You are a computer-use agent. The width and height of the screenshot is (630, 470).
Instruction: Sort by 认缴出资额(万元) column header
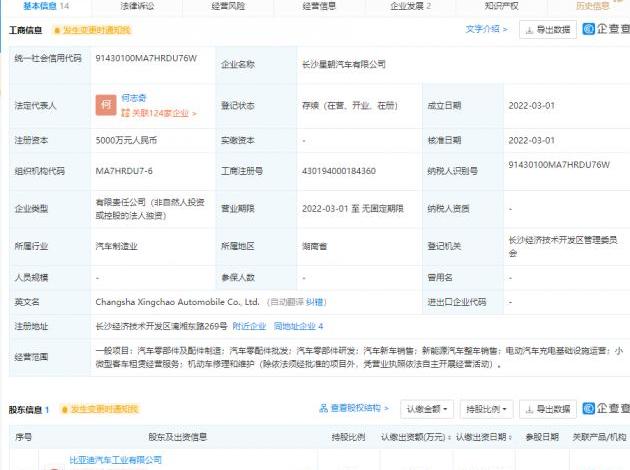pos(415,437)
